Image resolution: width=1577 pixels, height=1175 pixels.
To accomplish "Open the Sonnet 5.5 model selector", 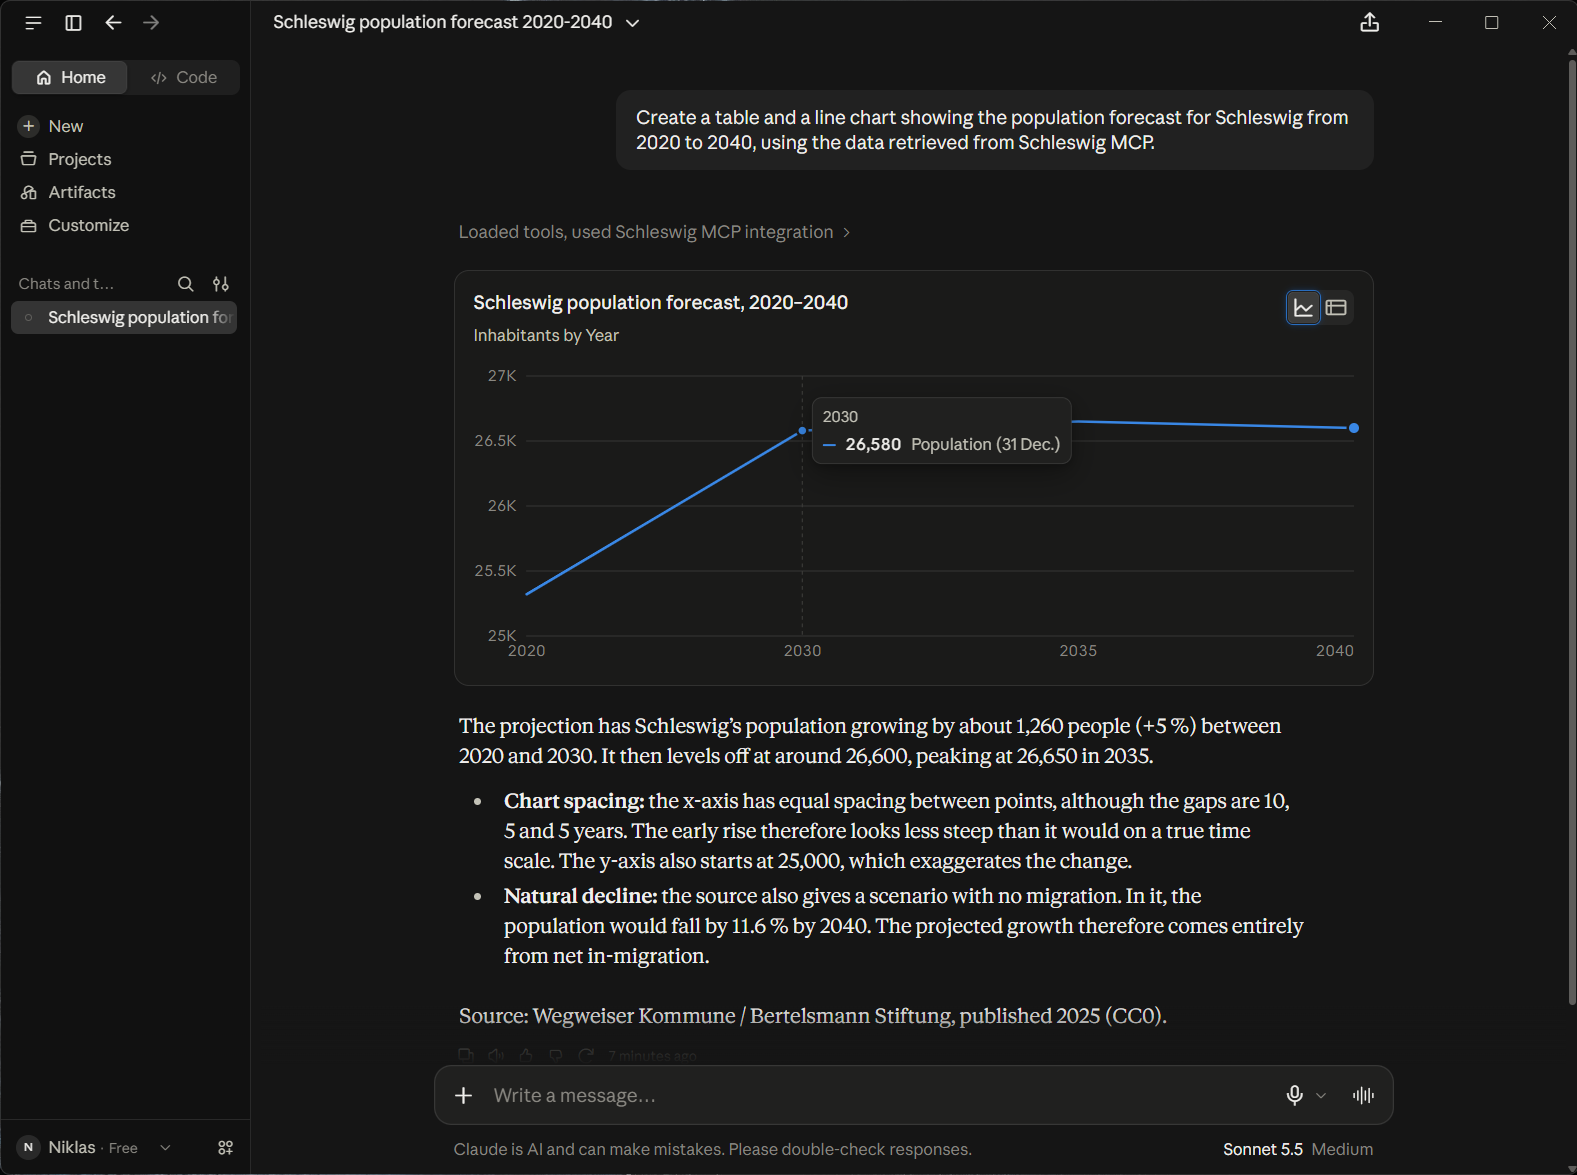I will coord(1297,1150).
